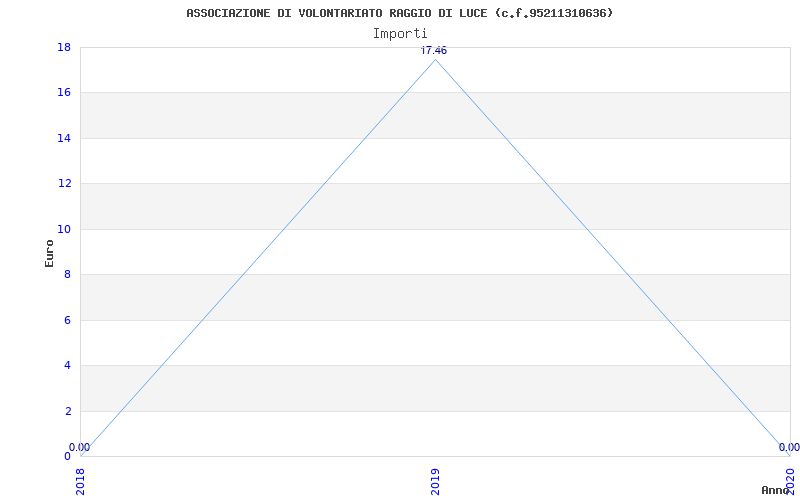Click the y-axis tick label 0

[x=68, y=456]
